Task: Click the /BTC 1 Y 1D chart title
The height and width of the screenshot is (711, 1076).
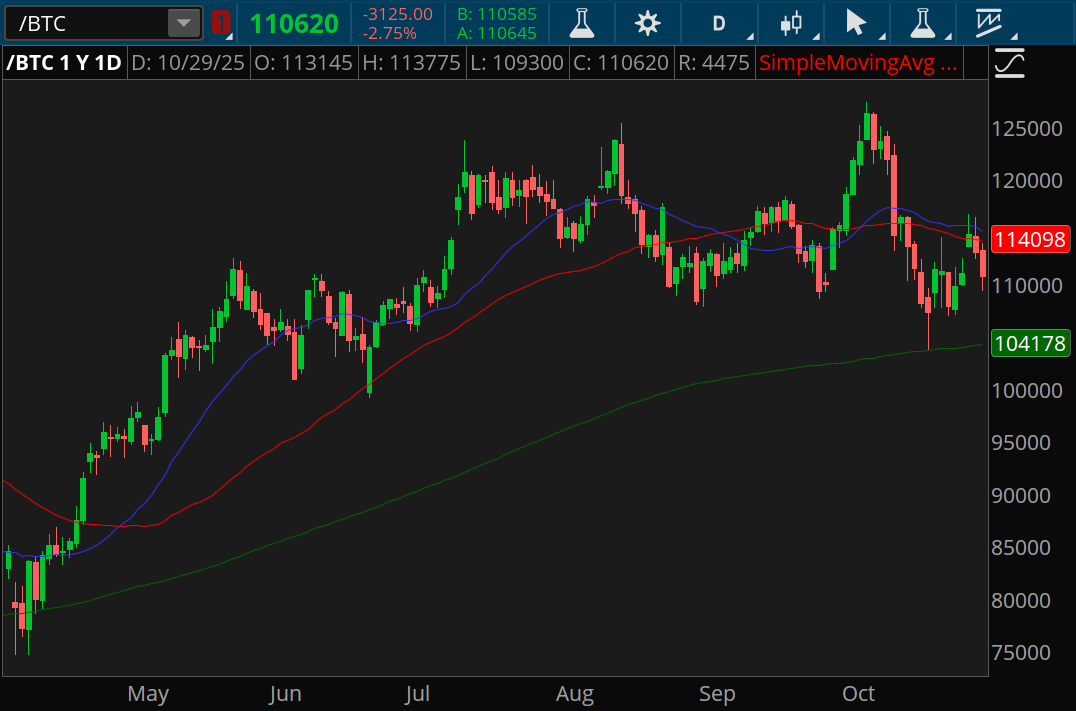Action: coord(64,64)
